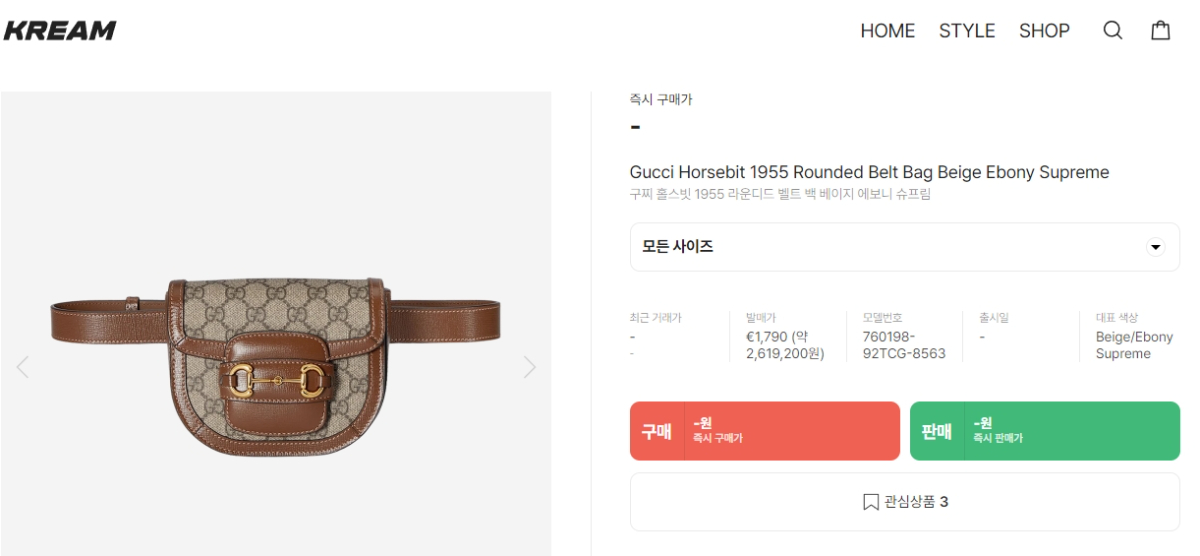Go to the HOME menu

click(x=887, y=31)
